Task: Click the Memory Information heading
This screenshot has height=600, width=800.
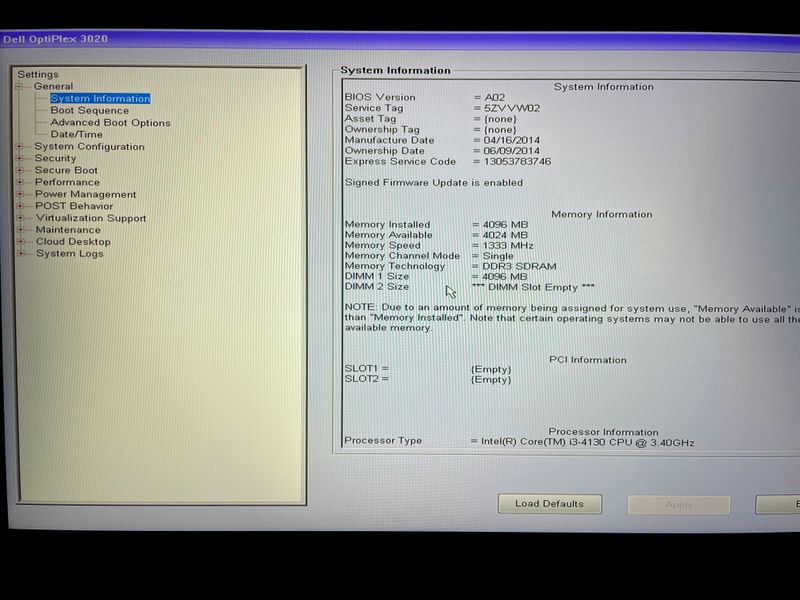Action: (x=602, y=214)
